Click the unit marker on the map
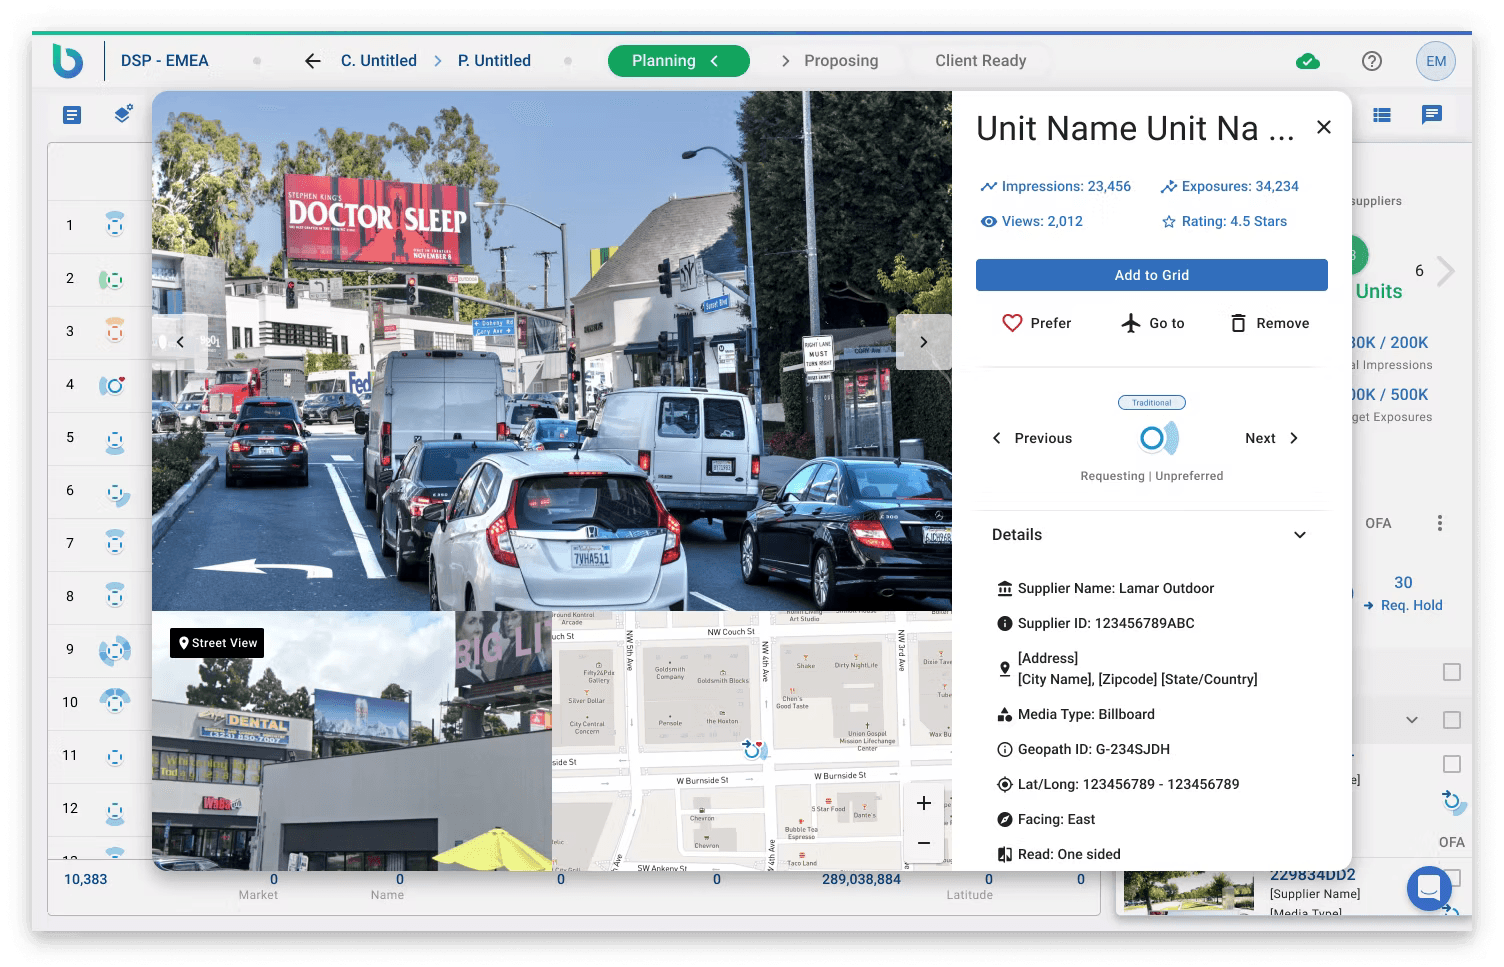 [x=754, y=749]
